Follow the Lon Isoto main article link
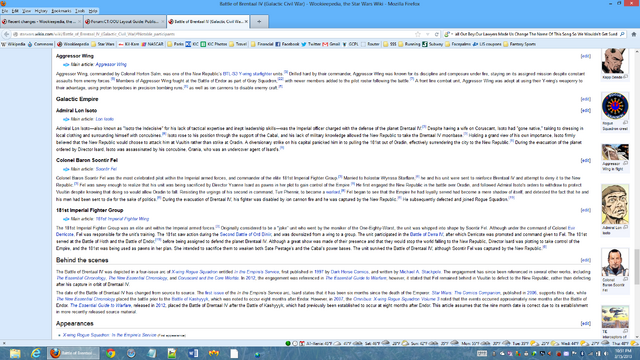 tap(104, 119)
